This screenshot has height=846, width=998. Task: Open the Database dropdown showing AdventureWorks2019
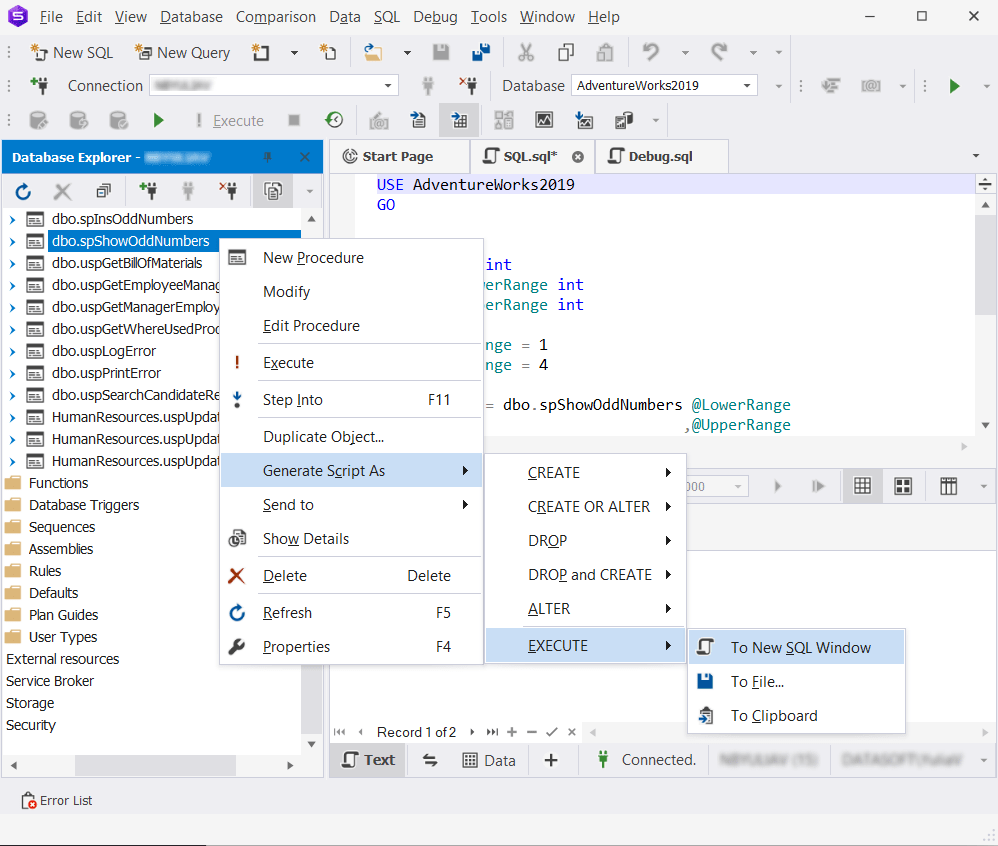click(x=747, y=86)
